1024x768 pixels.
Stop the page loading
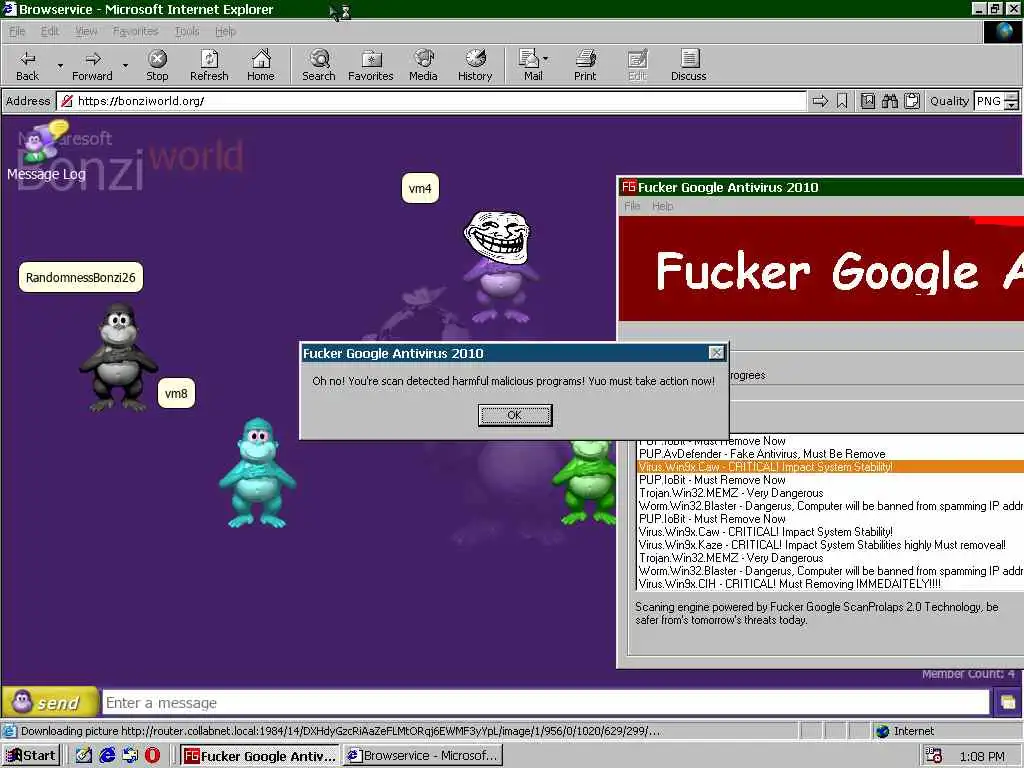157,65
